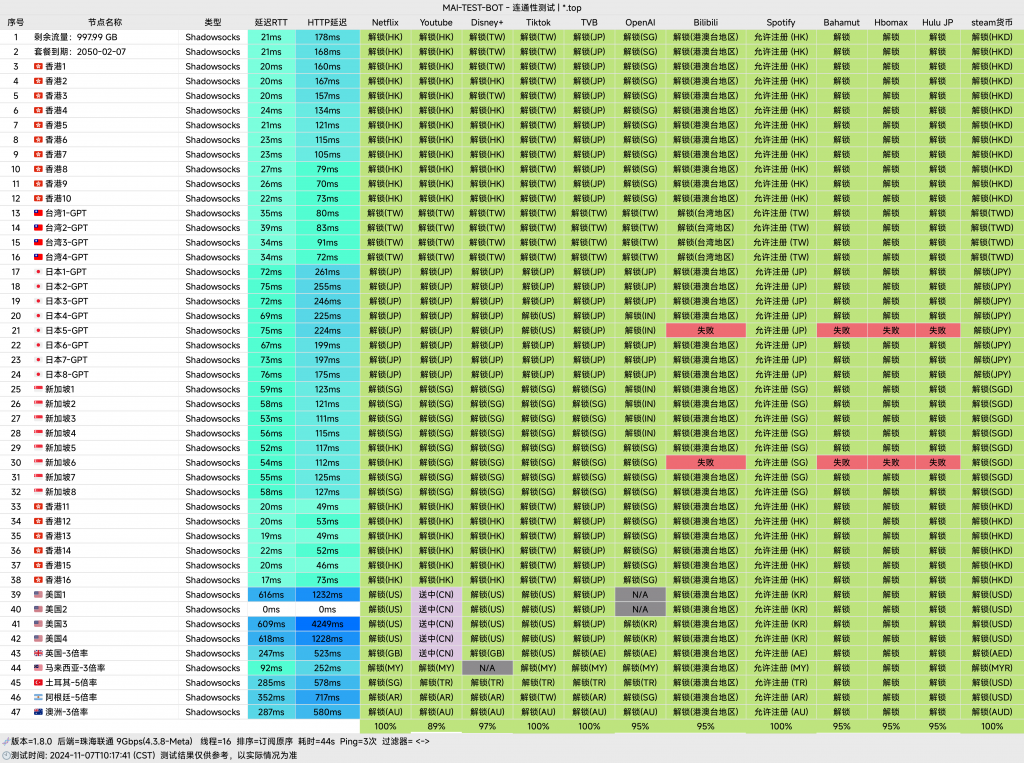
Task: Click 耗时=44s in the status bar
Action: click(x=317, y=741)
